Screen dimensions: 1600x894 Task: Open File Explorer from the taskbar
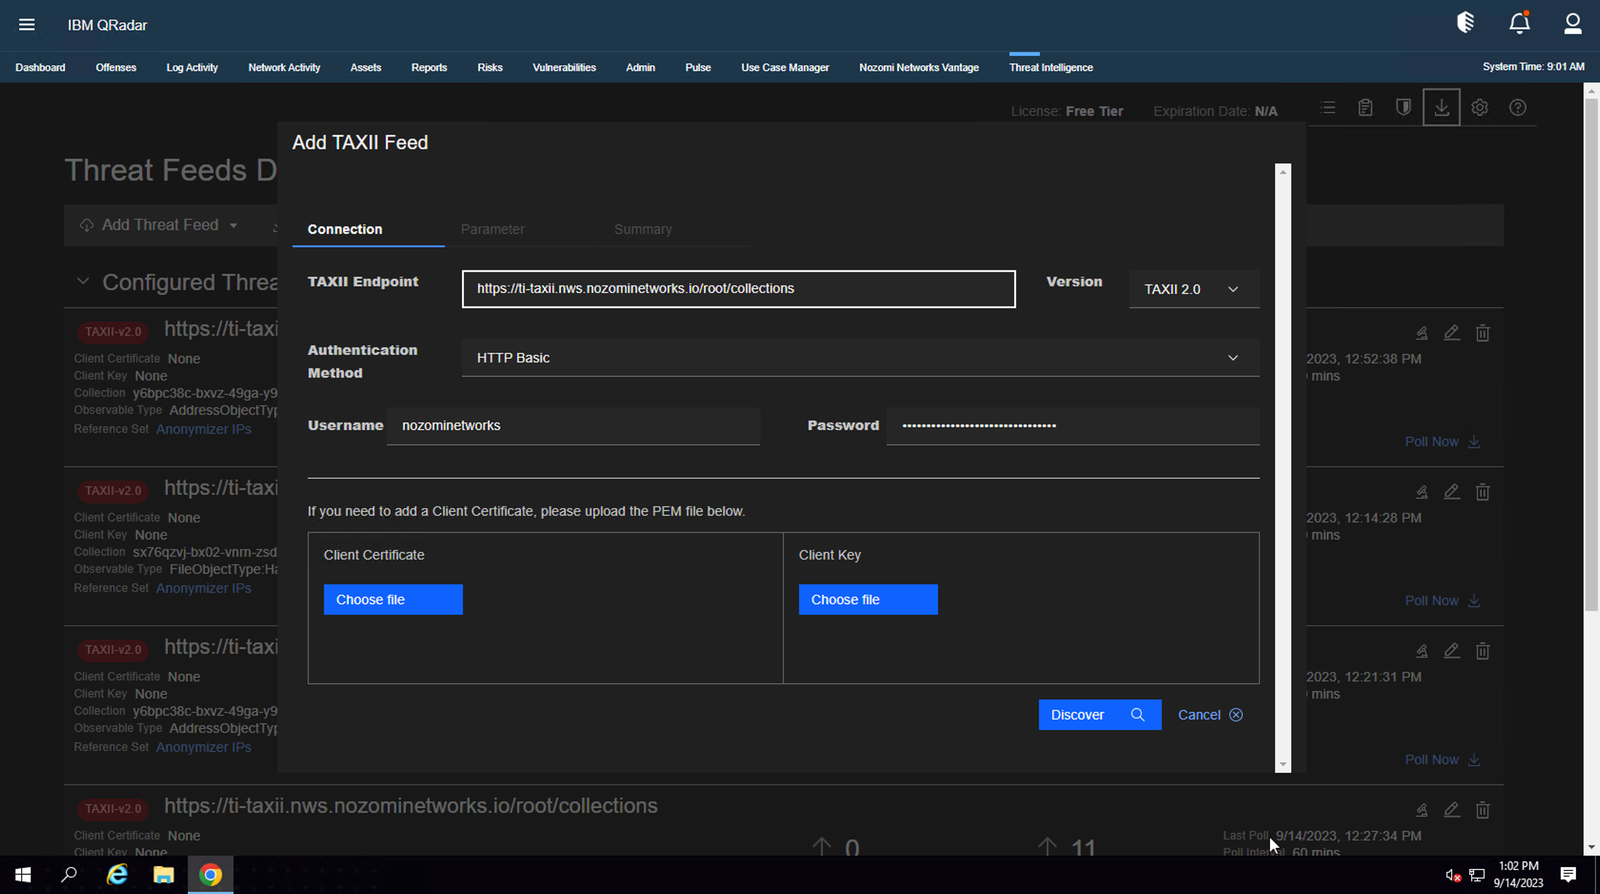pyautogui.click(x=164, y=875)
